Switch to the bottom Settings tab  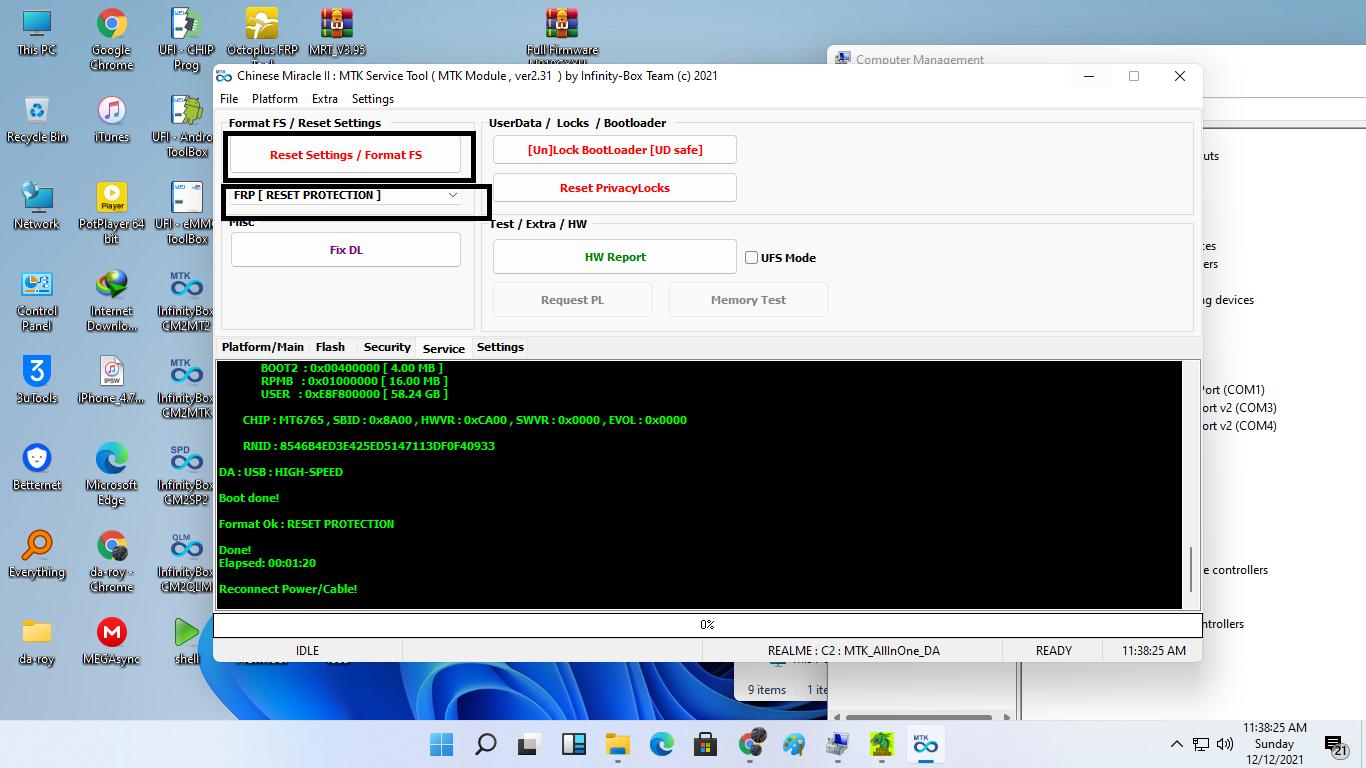[x=500, y=347]
